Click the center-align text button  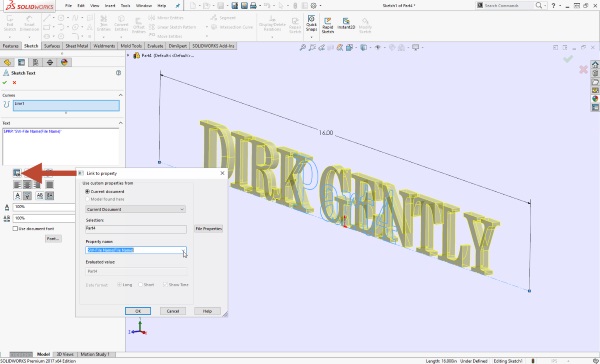(x=27, y=185)
